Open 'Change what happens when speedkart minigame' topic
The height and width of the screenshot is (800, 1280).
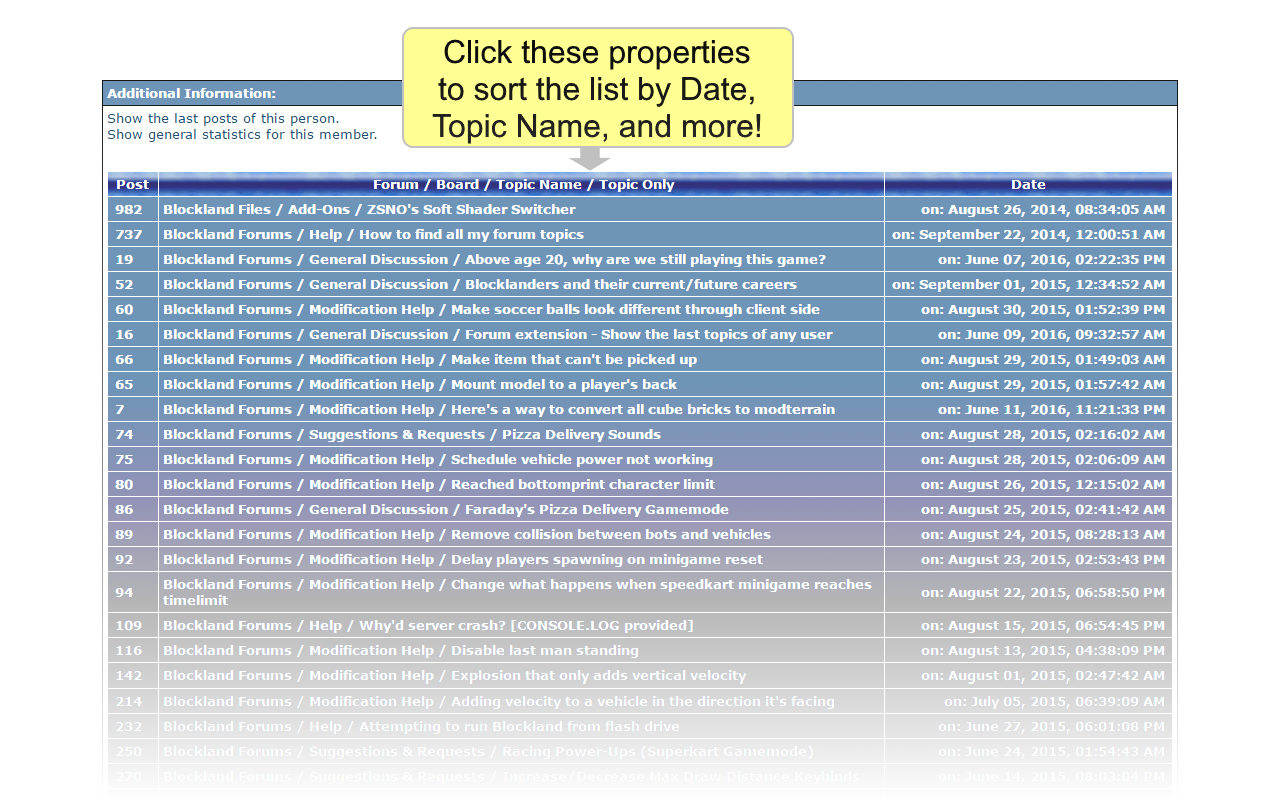click(x=517, y=592)
